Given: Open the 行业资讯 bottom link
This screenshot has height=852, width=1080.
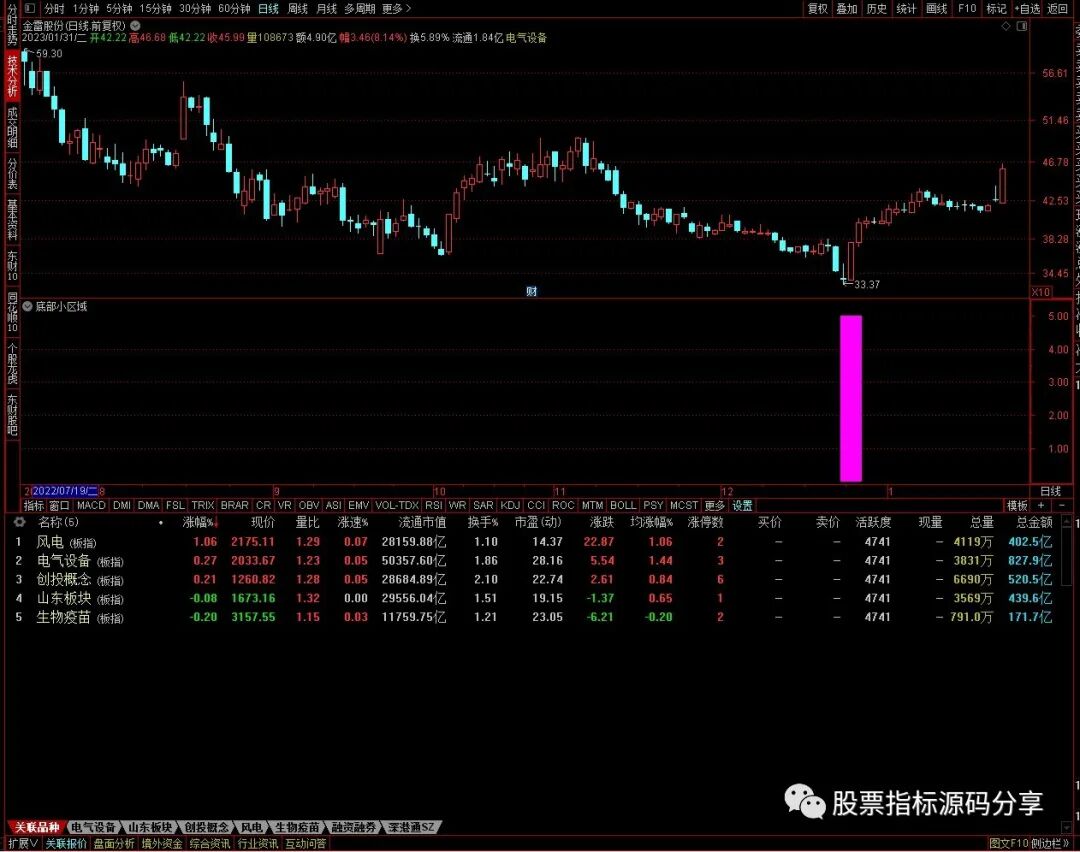Looking at the screenshot, I should (x=258, y=844).
